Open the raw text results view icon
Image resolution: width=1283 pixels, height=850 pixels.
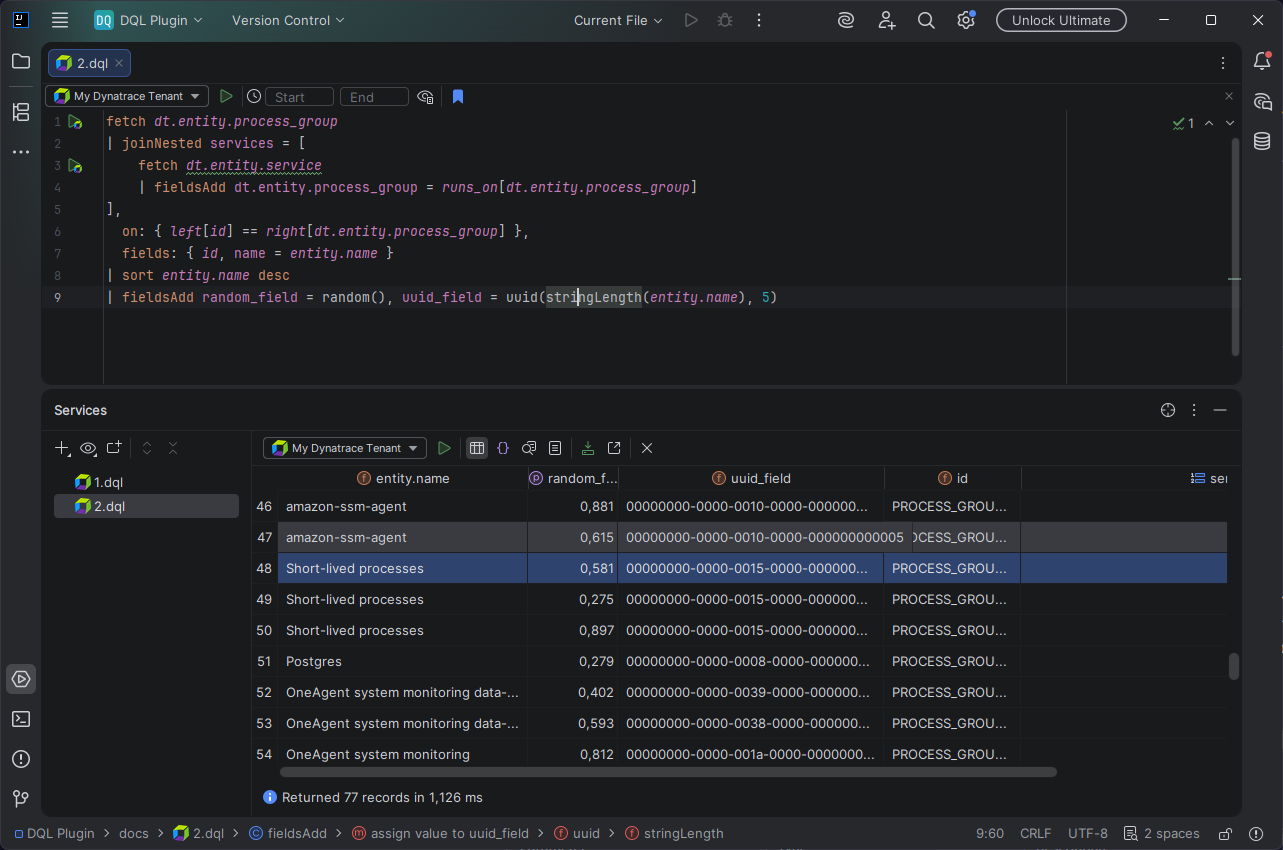click(x=555, y=447)
